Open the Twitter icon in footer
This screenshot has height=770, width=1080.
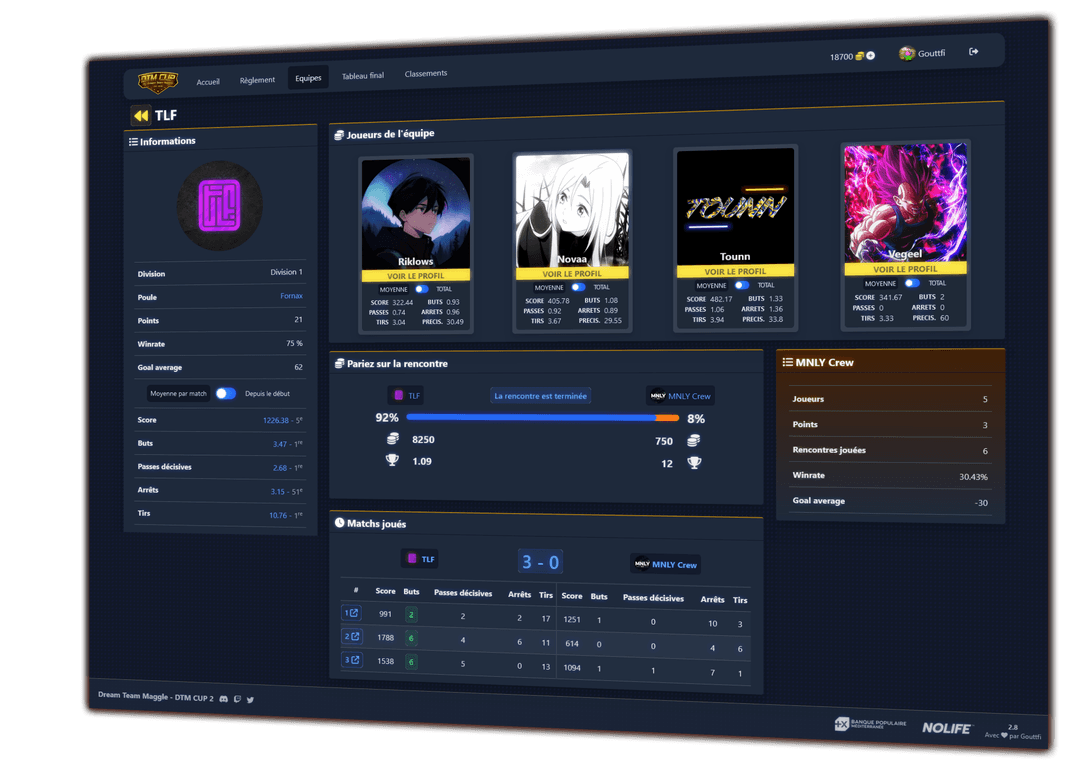250,699
